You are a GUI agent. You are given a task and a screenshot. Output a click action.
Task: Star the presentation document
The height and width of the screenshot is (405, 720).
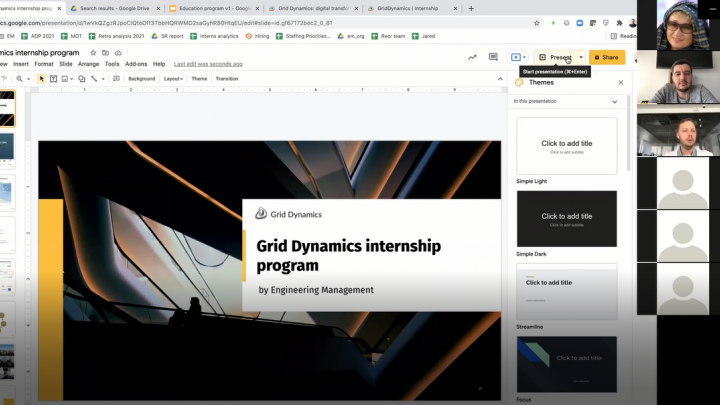[93, 53]
